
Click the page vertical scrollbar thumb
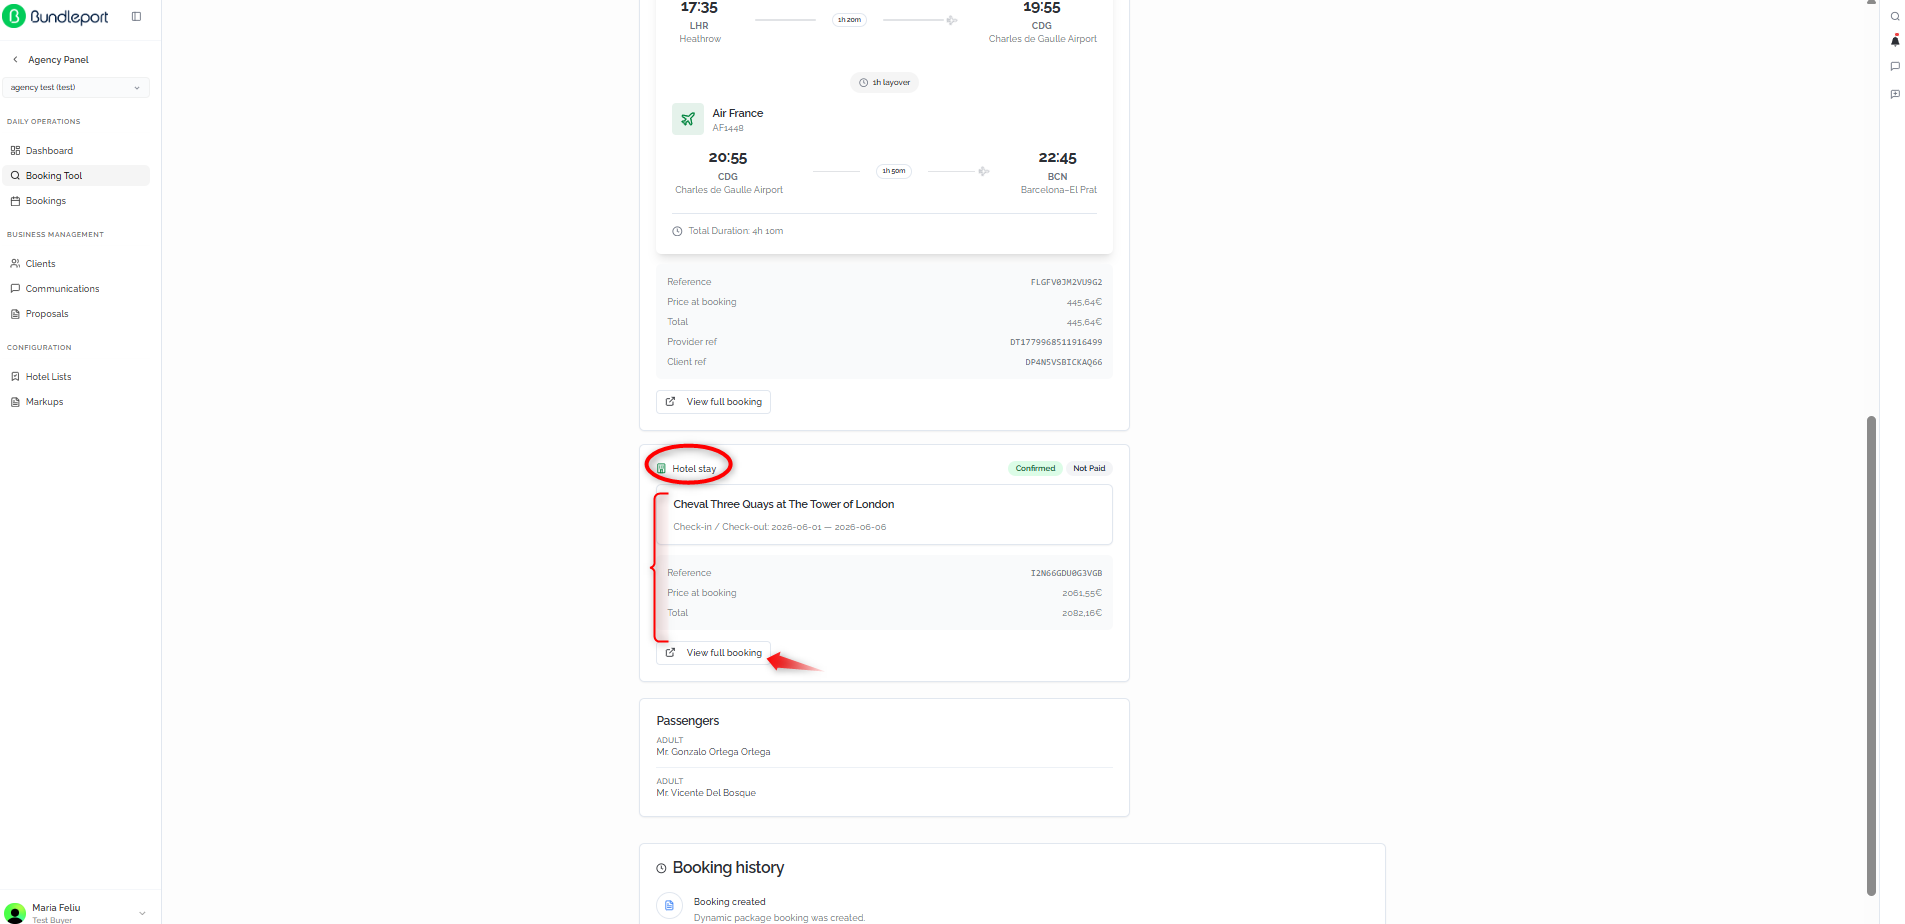tap(1871, 655)
